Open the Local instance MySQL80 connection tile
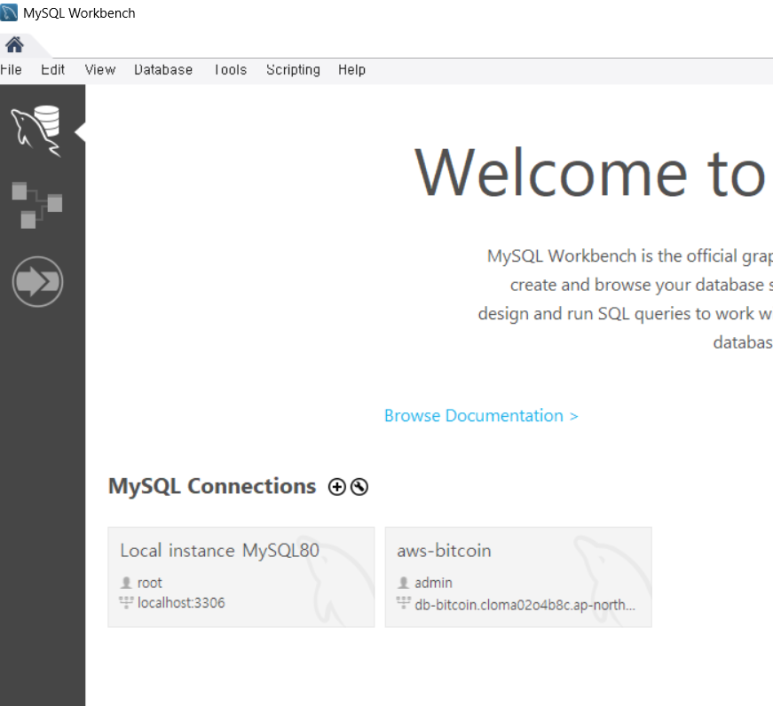The height and width of the screenshot is (706, 773). pyautogui.click(x=241, y=577)
